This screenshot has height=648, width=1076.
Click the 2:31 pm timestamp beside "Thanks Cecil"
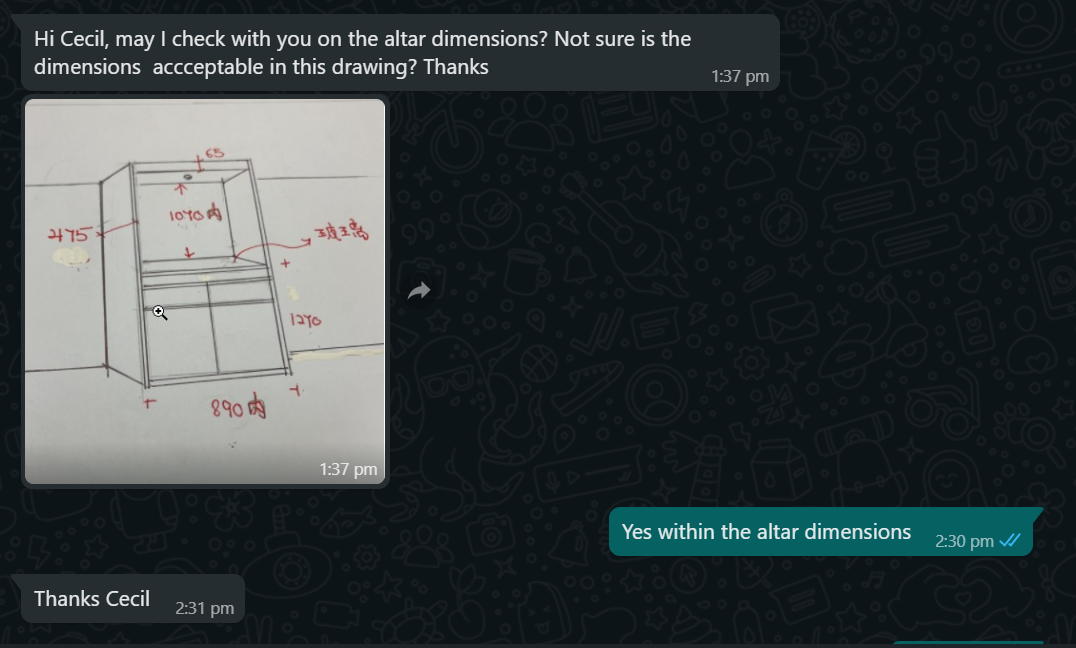pyautogui.click(x=204, y=607)
